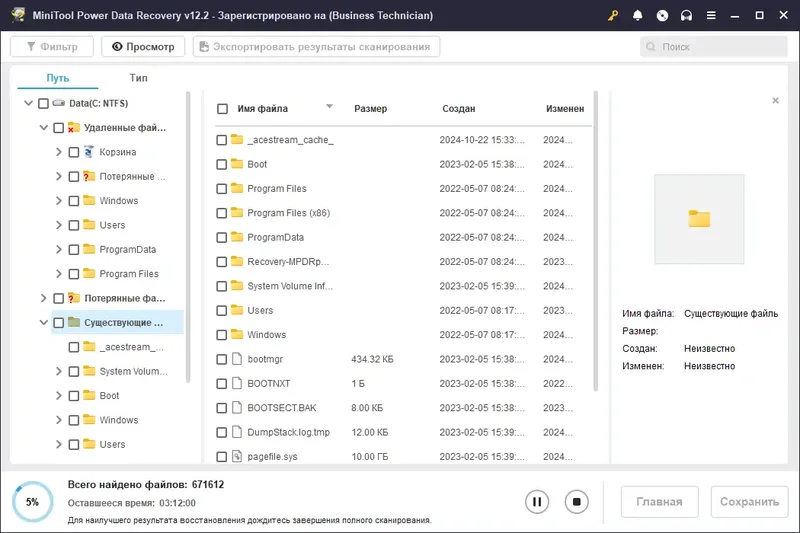Image resolution: width=800 pixels, height=533 pixels.
Task: Click the Оставшееся время: 03:12:00 text
Action: 132,503
